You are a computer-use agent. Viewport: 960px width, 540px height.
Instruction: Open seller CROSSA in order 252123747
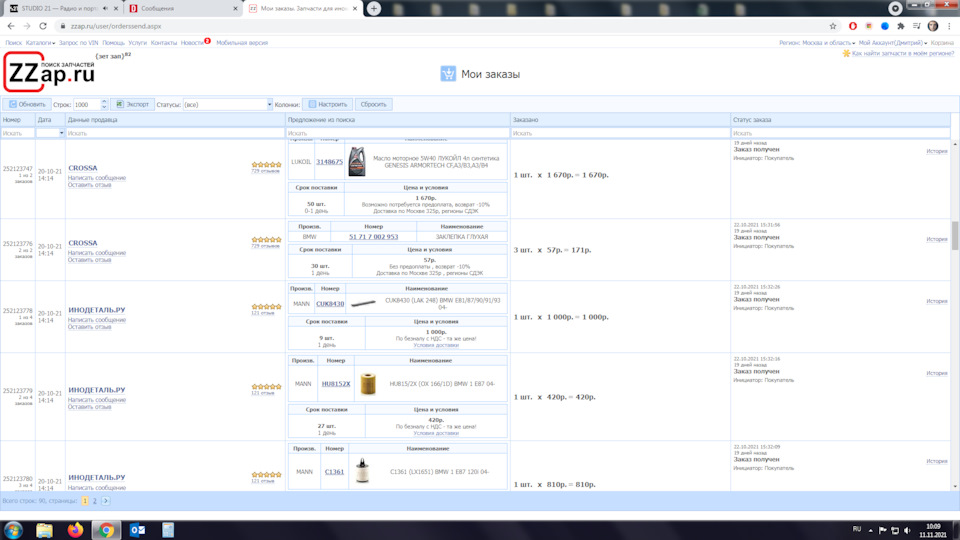[x=83, y=168]
